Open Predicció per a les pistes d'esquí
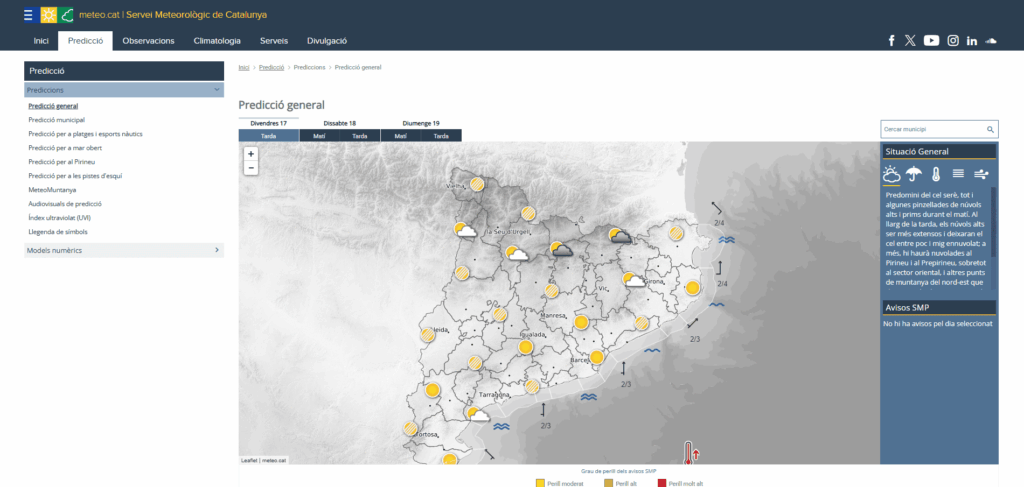Viewport: 1024px width, 487px height. (75, 176)
